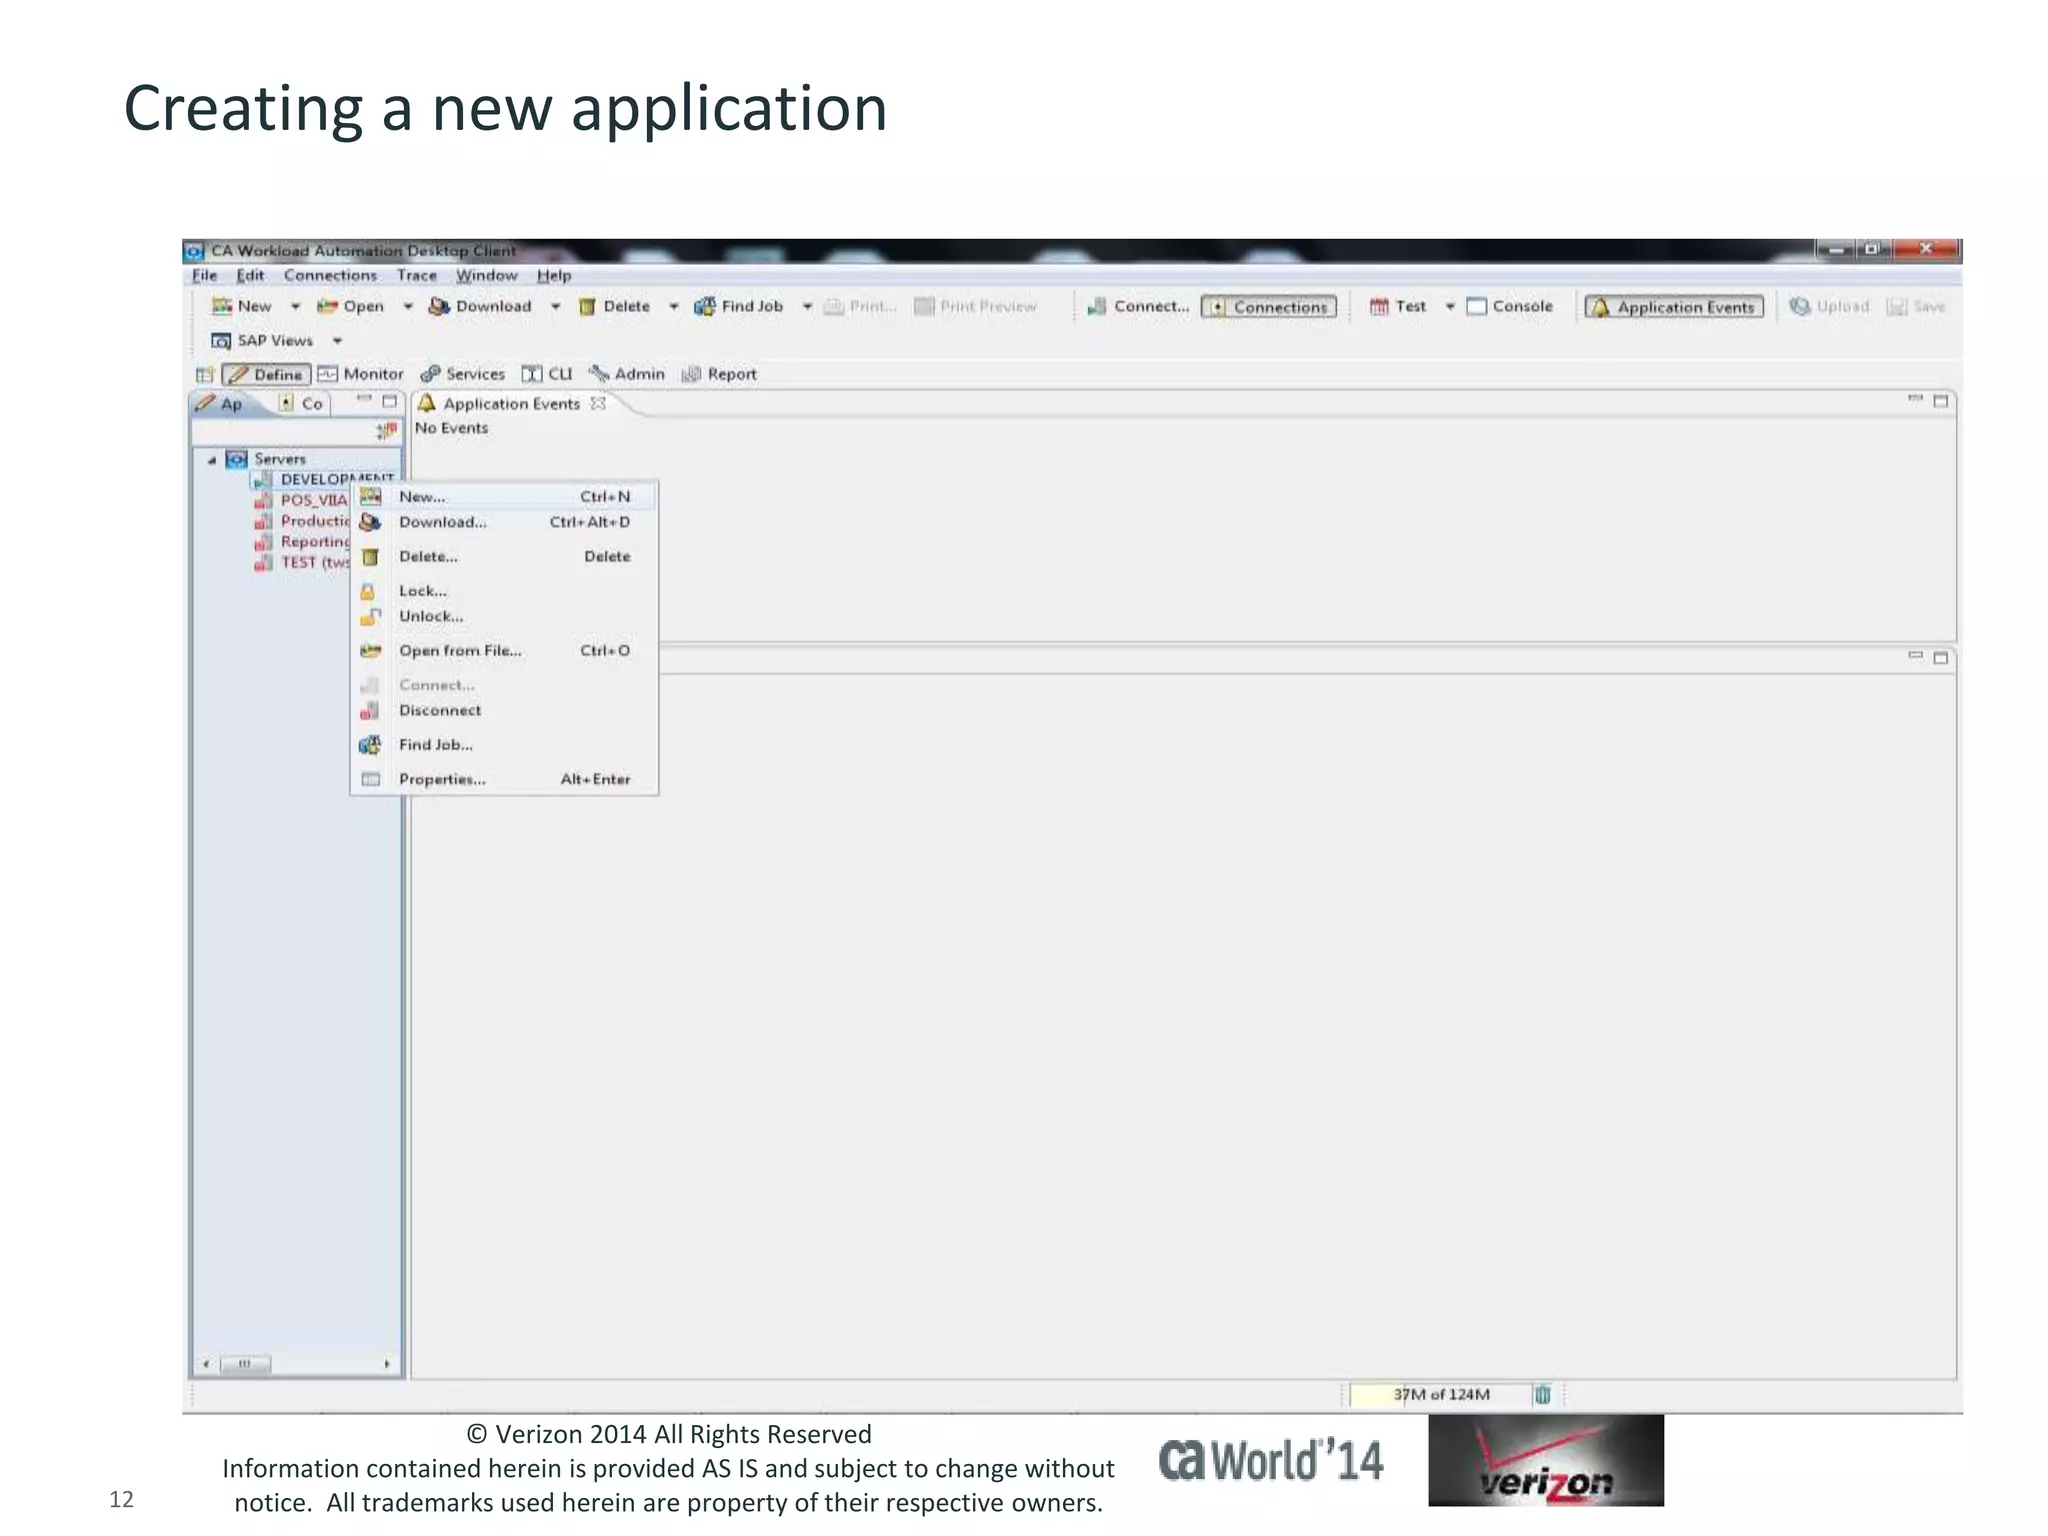Click the Download toolbar icon
Image resolution: width=2048 pixels, height=1536 pixels.
coord(439,306)
